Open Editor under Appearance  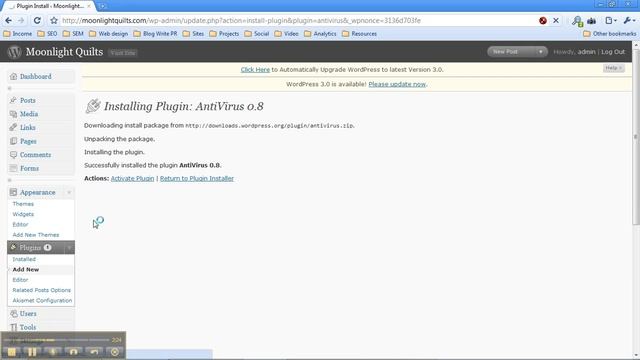[x=20, y=224]
